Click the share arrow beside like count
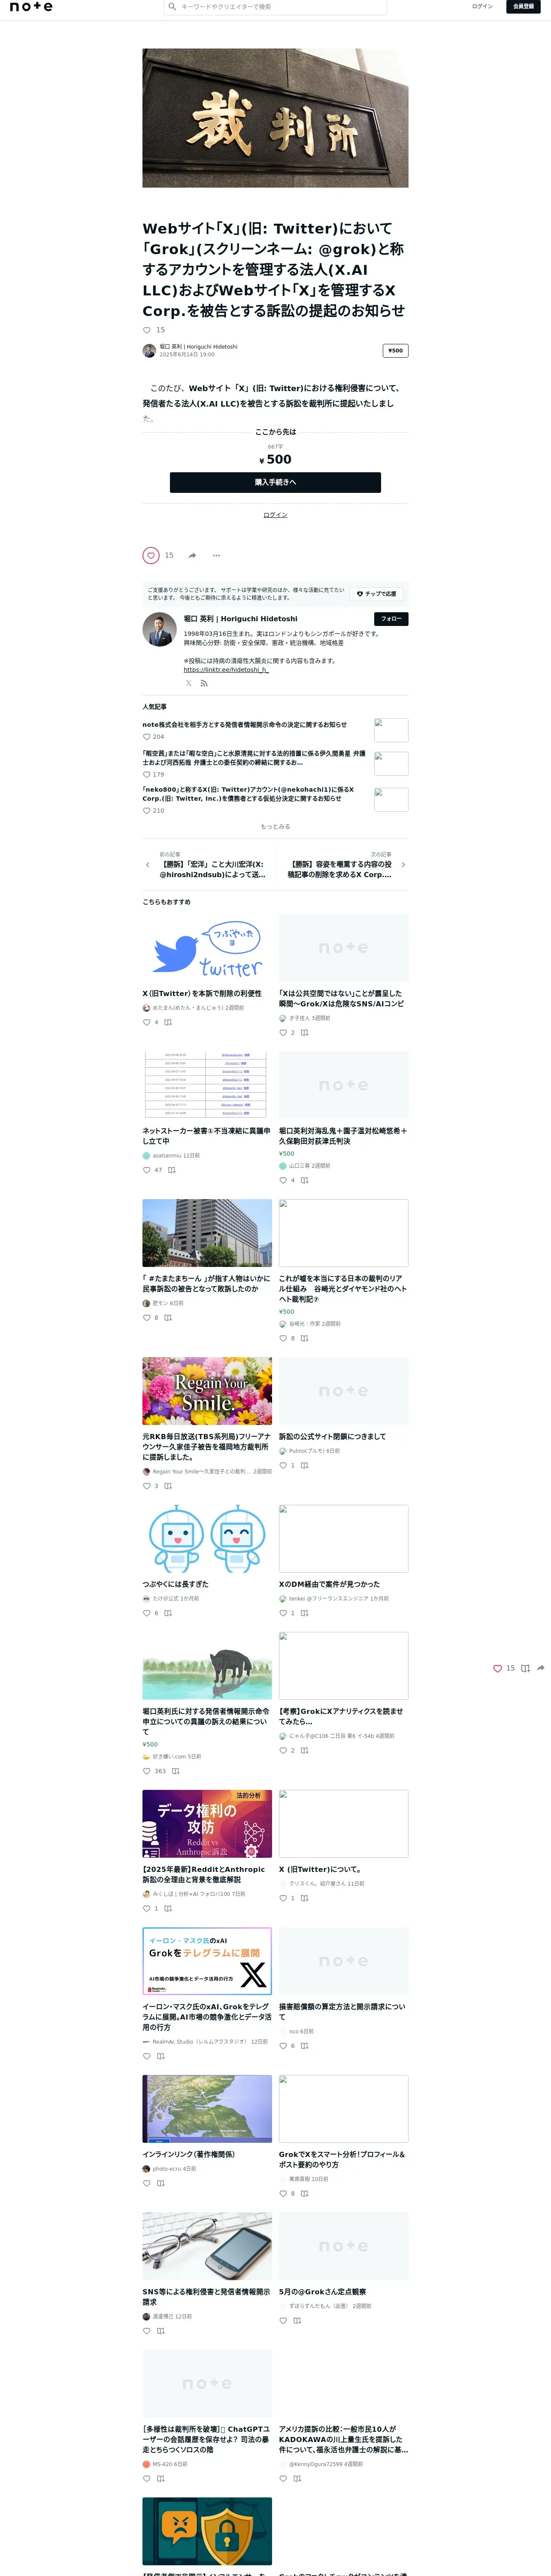Viewport: 551px width, 2576px height. click(192, 556)
